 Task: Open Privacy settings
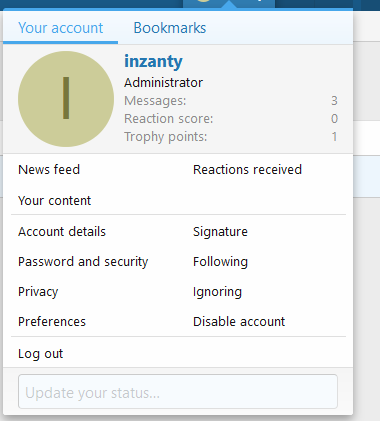coord(38,292)
